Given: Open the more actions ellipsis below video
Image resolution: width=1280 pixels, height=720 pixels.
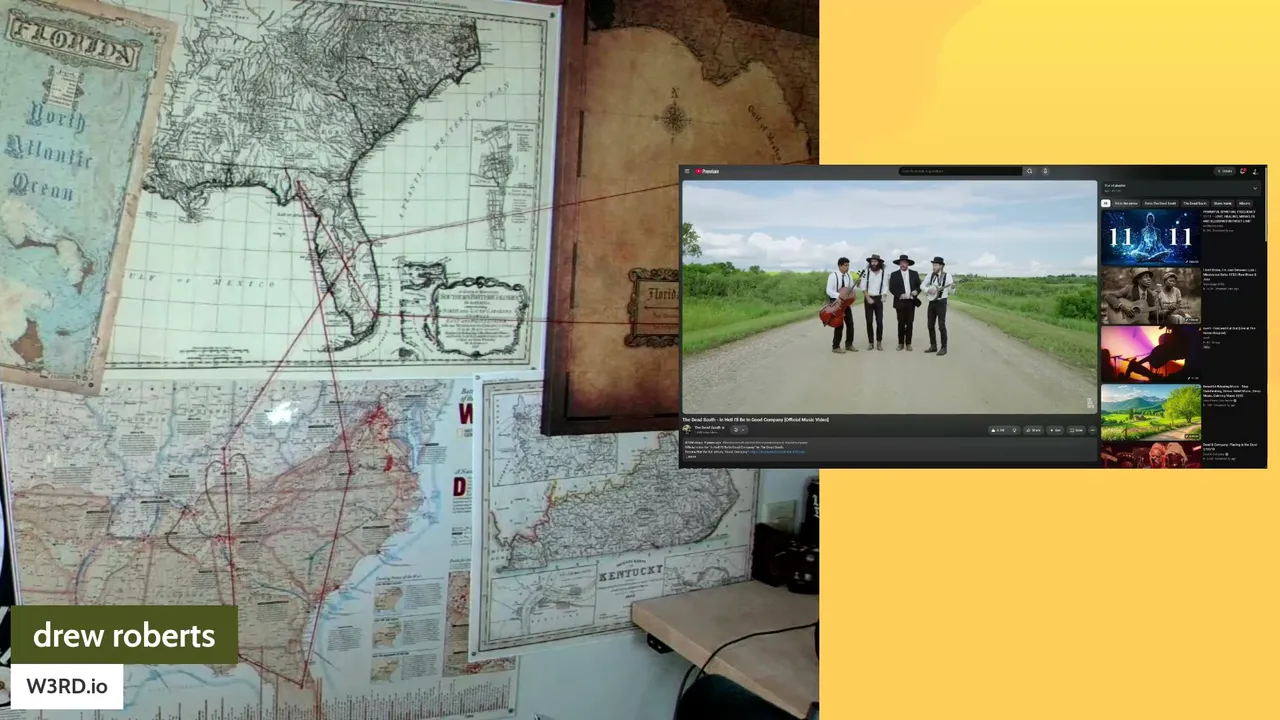Looking at the screenshot, I should [1092, 430].
